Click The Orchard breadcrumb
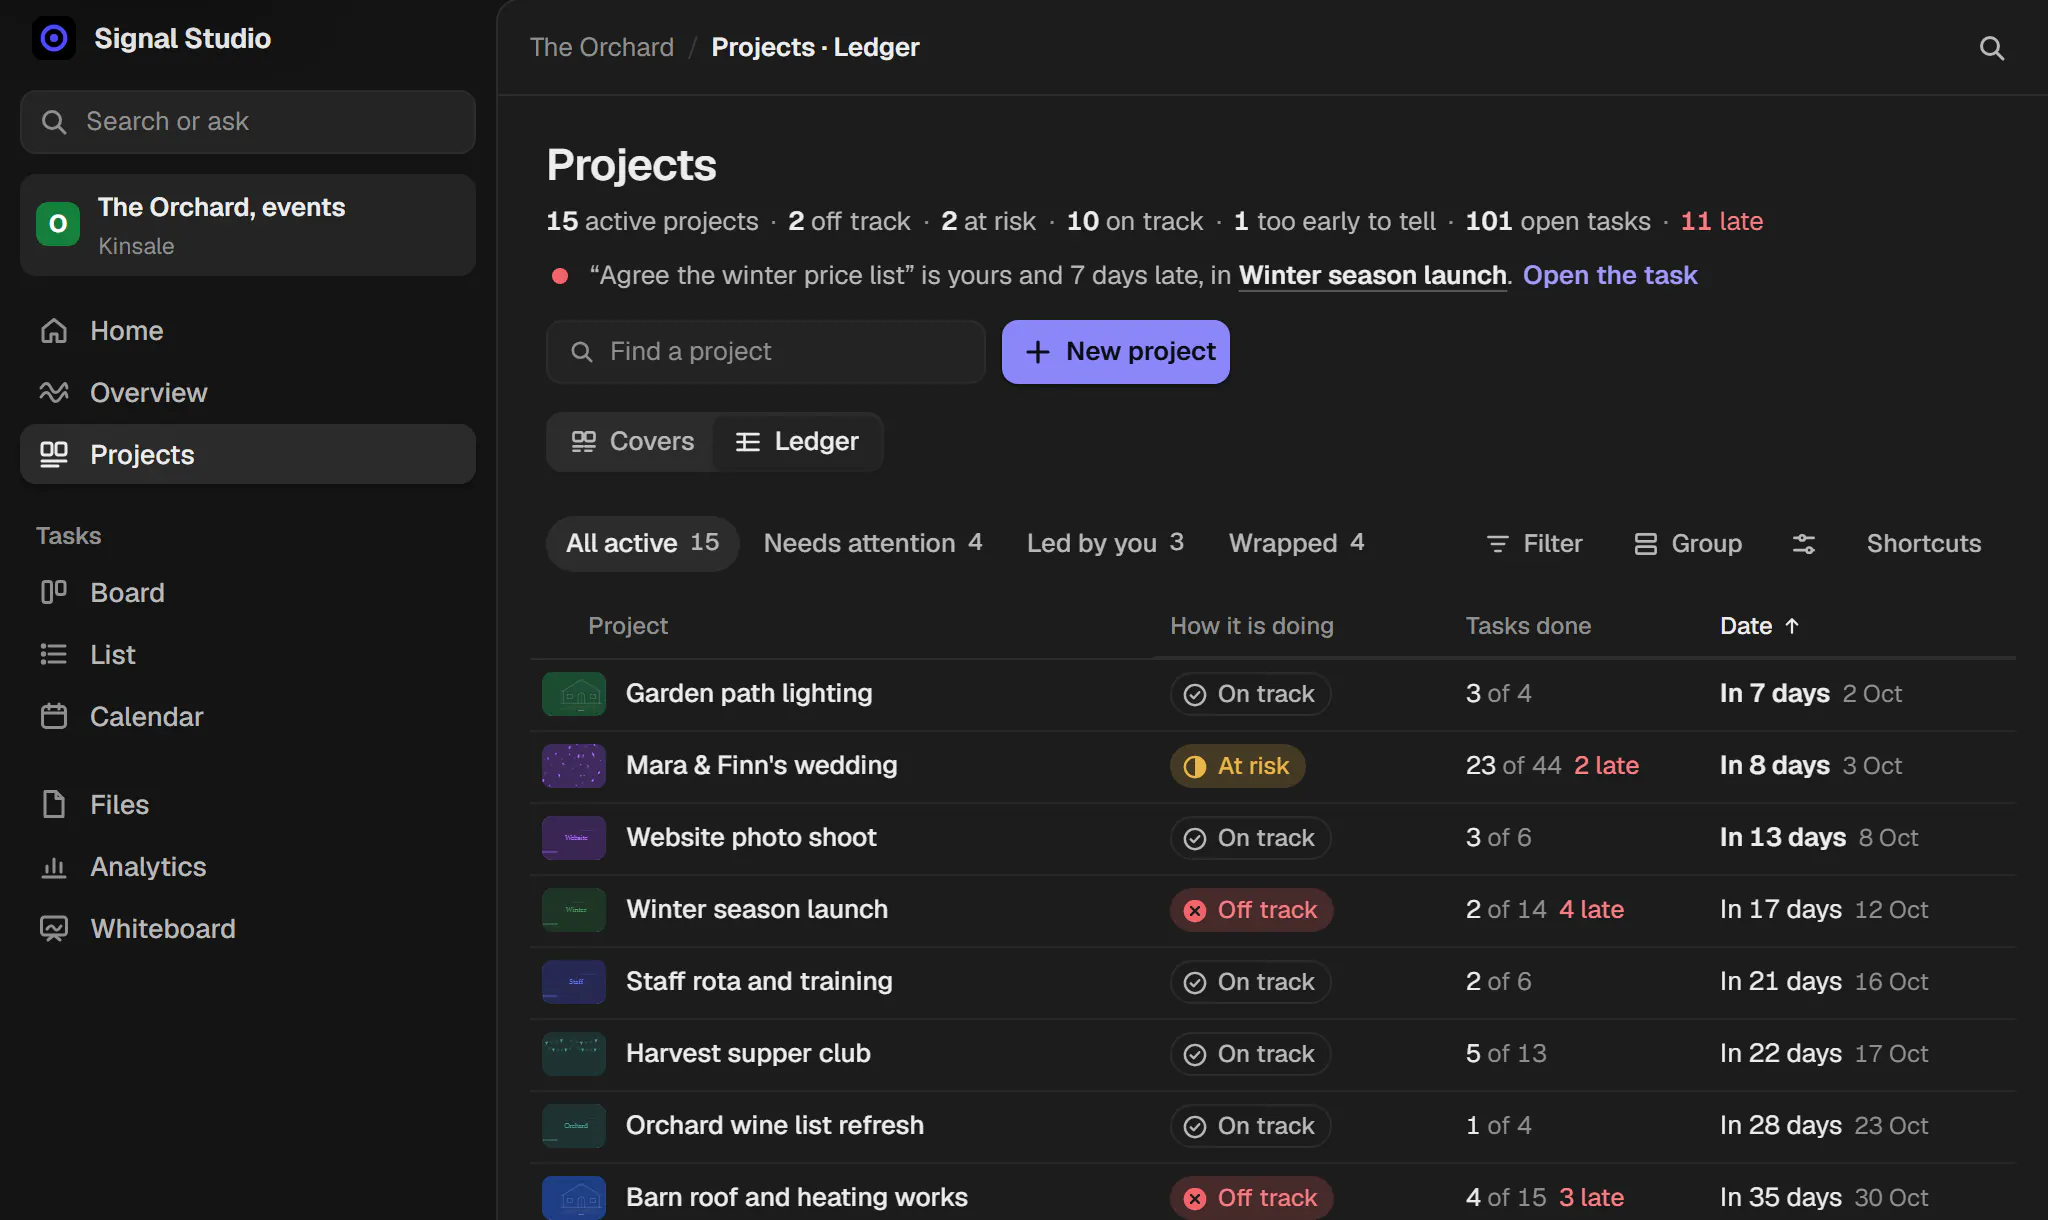 point(602,47)
